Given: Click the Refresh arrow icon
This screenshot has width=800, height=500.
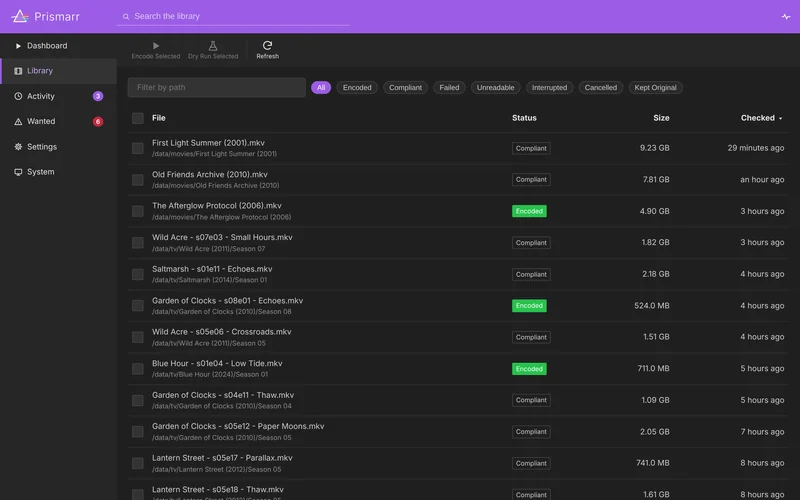Looking at the screenshot, I should tap(267, 45).
